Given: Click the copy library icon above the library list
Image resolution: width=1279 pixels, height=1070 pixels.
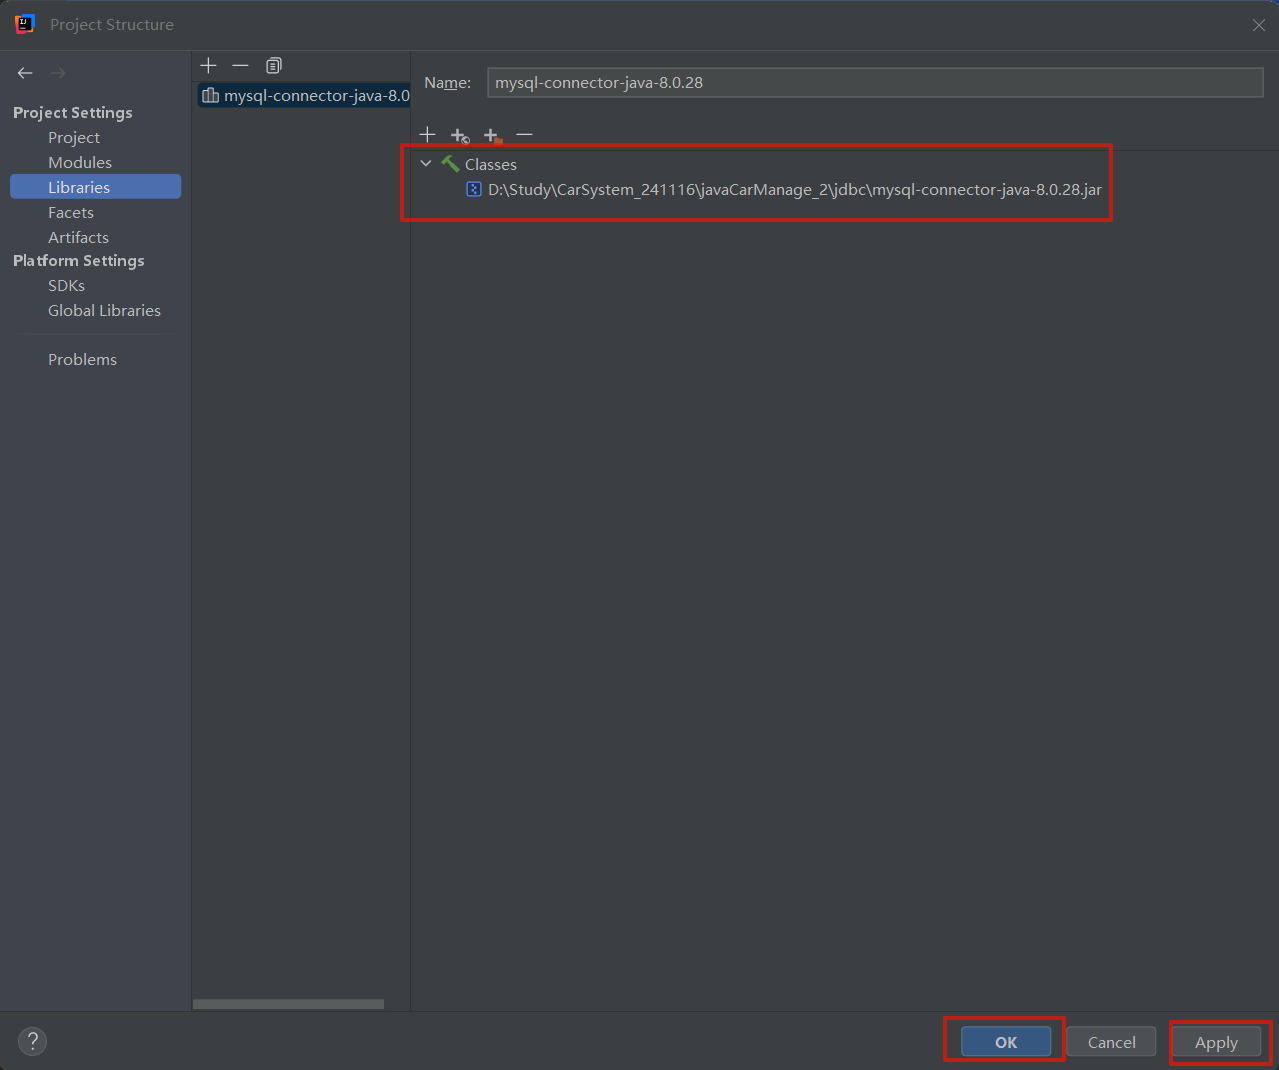Looking at the screenshot, I should point(273,65).
